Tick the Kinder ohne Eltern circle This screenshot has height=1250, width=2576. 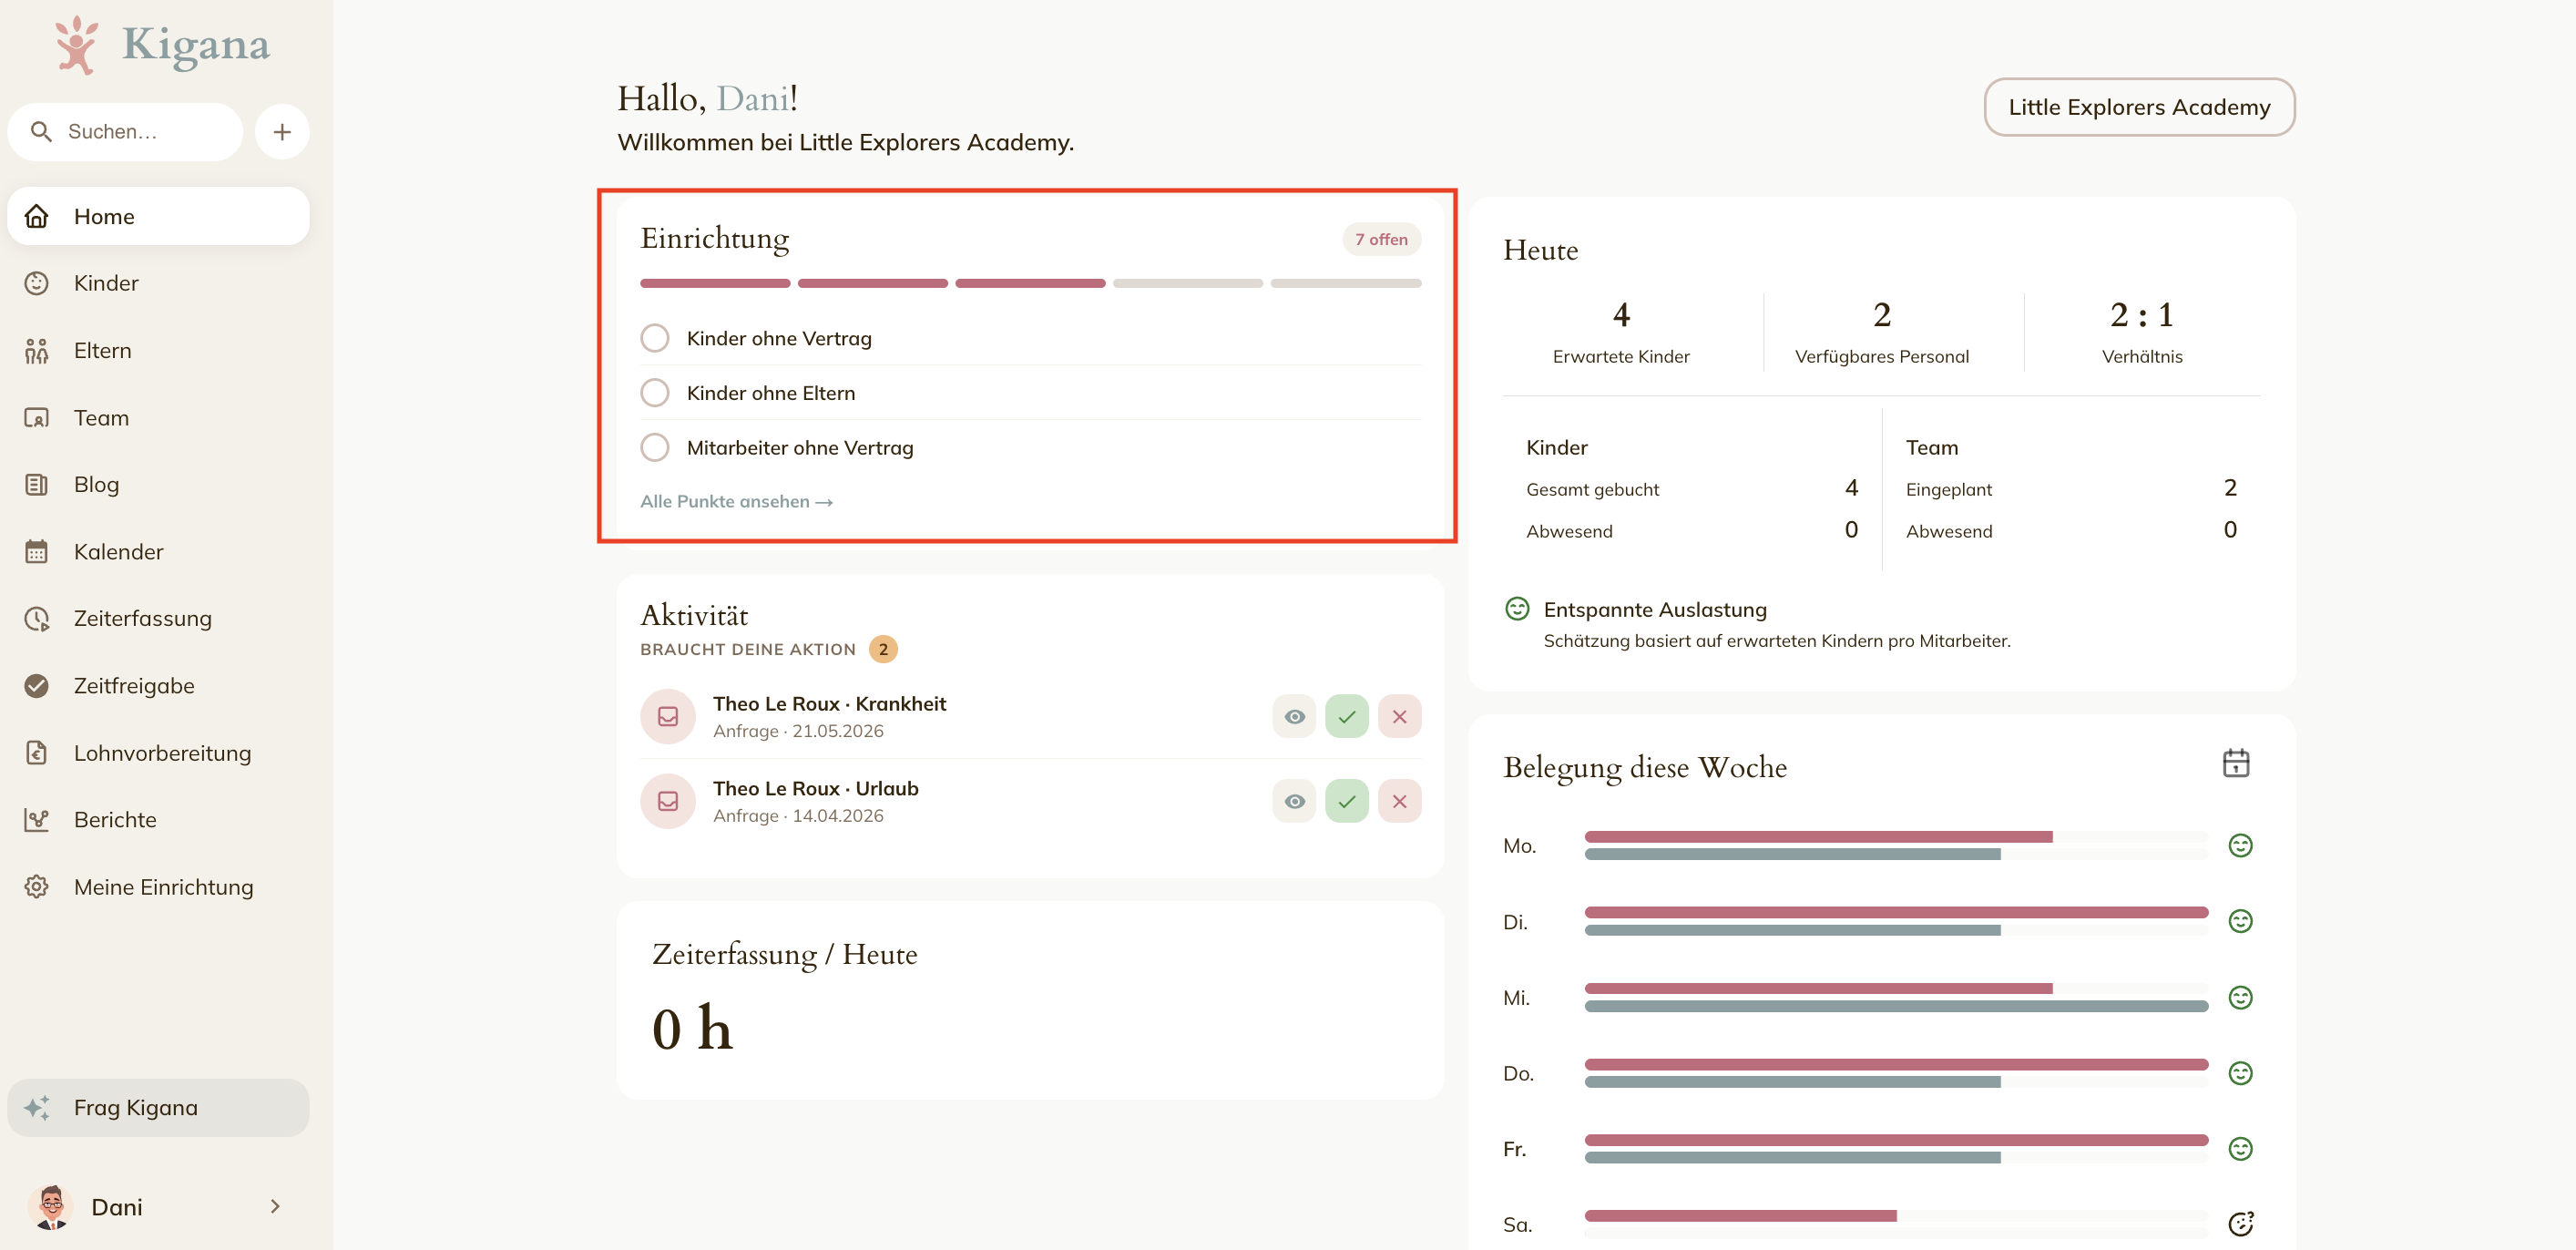(x=654, y=393)
